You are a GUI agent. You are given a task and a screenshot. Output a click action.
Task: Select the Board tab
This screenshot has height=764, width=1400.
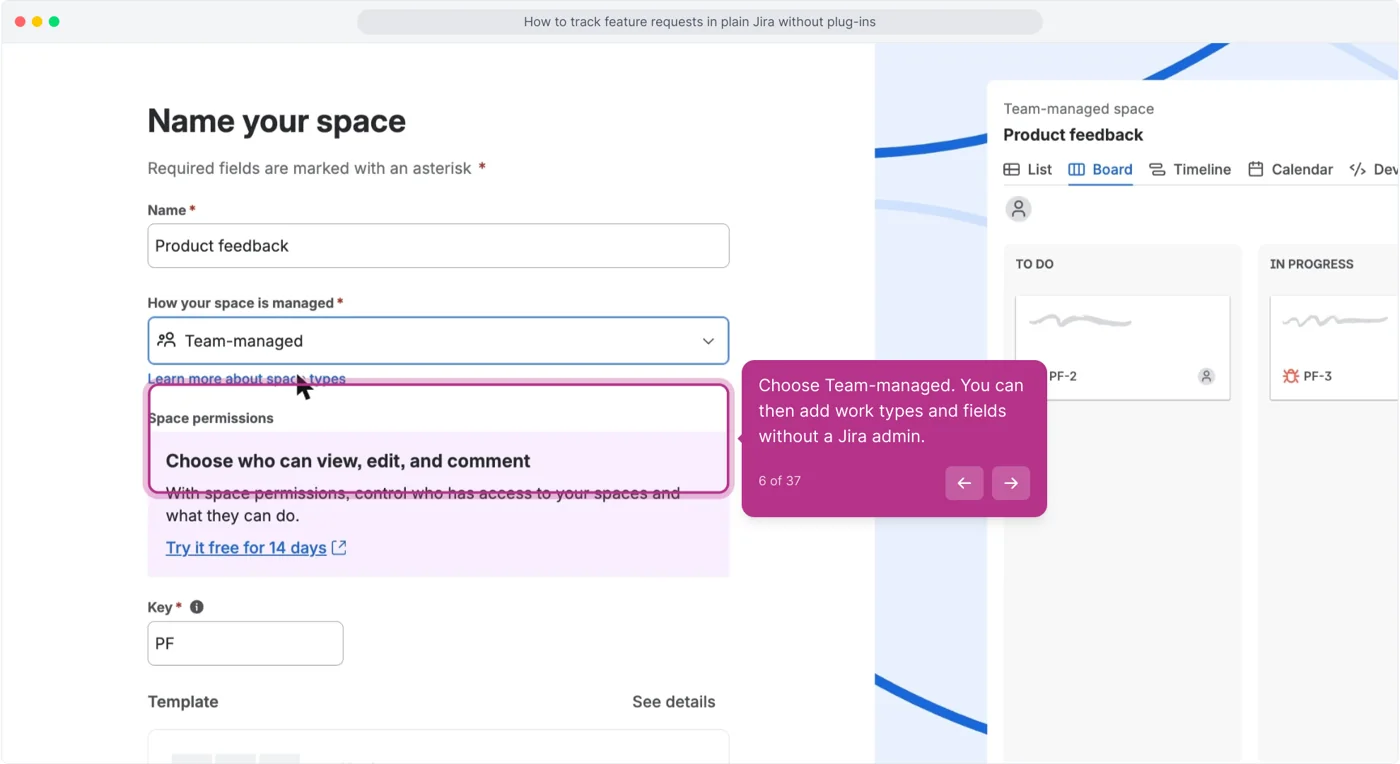(1101, 170)
